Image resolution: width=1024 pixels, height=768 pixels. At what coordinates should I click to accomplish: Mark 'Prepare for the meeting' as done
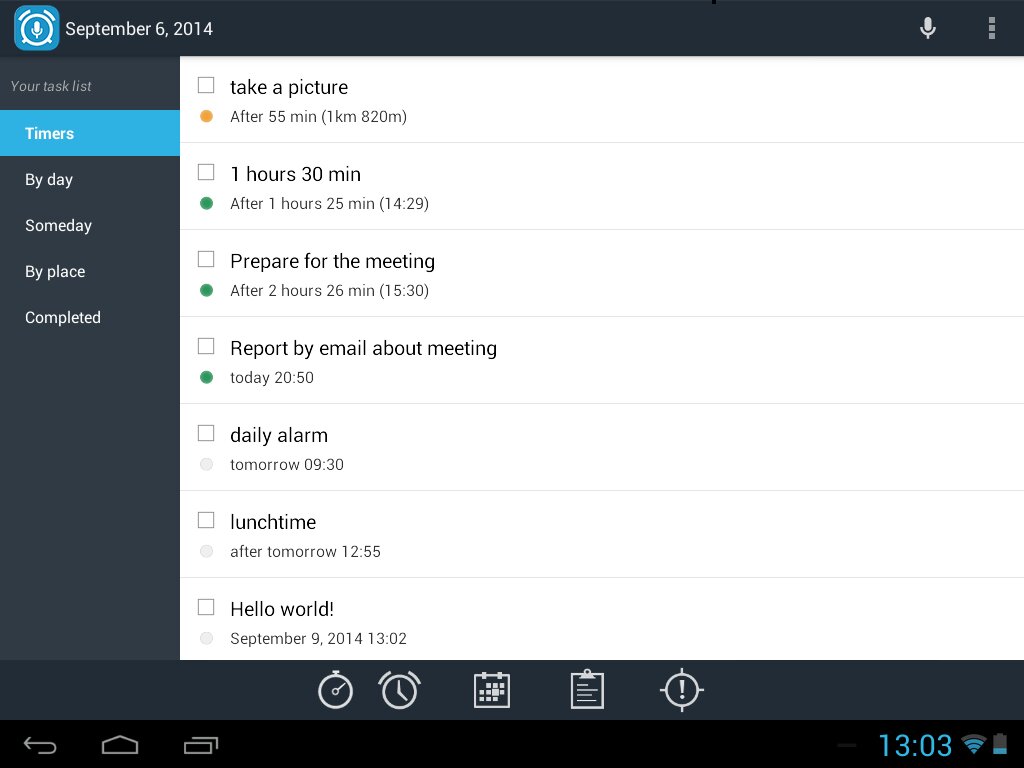206,259
